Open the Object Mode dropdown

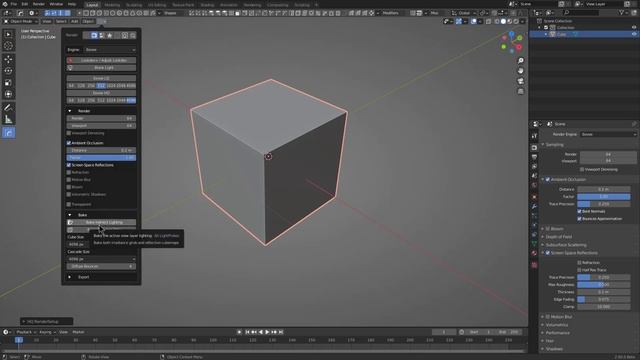pos(21,21)
